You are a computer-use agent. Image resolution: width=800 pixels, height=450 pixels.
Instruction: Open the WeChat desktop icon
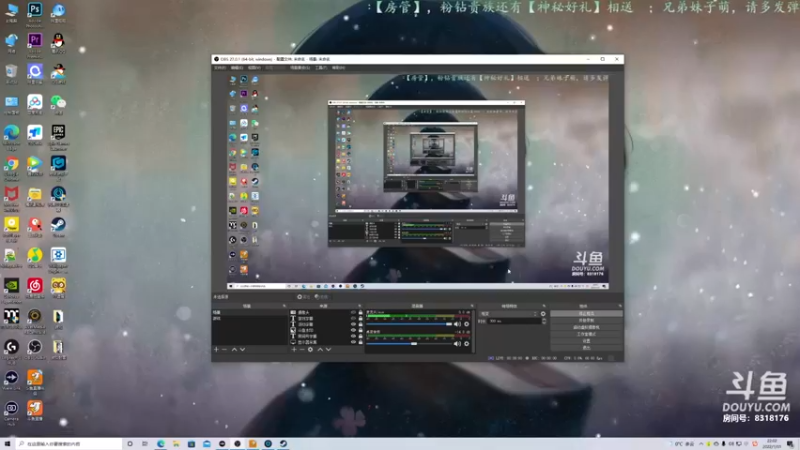click(x=58, y=105)
